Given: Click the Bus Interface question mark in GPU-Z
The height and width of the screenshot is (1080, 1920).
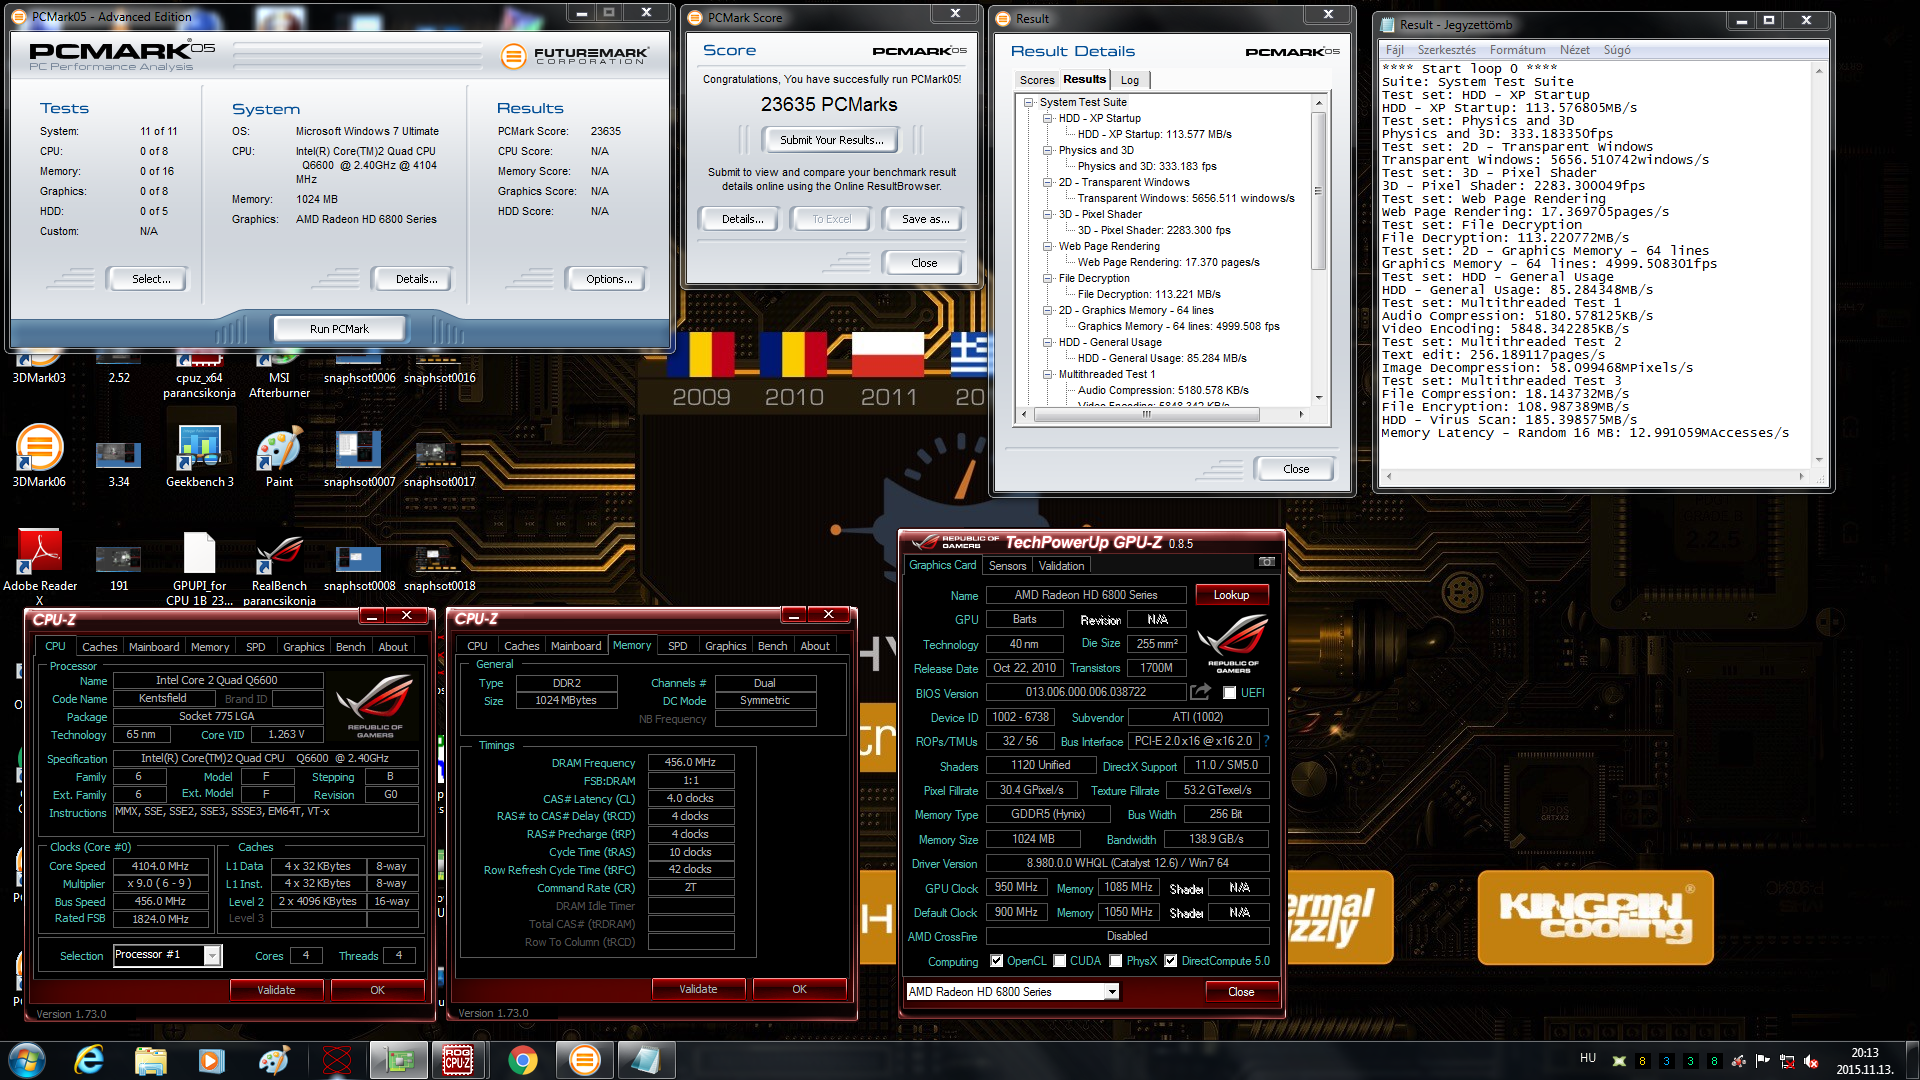Looking at the screenshot, I should tap(1266, 741).
